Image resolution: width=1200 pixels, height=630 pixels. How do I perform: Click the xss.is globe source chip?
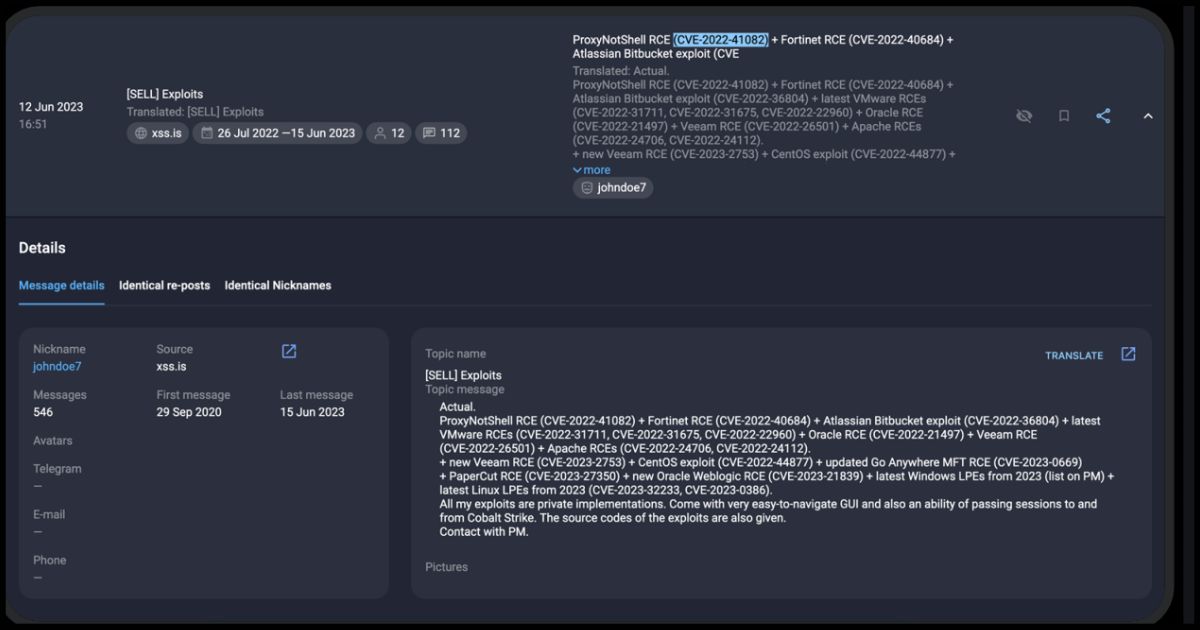pyautogui.click(x=158, y=133)
